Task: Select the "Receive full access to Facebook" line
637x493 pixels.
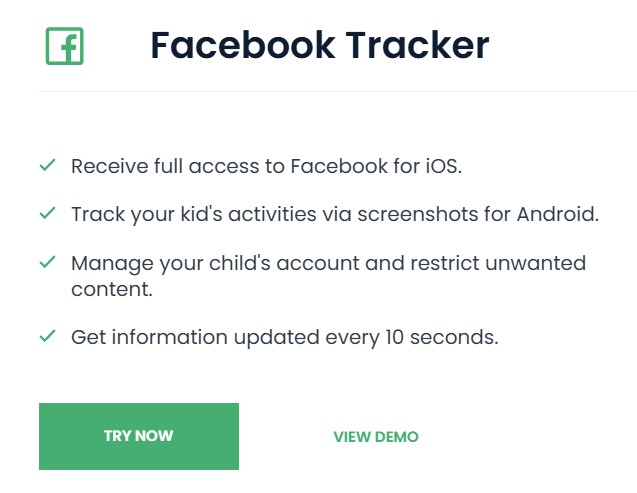Action: tap(266, 166)
